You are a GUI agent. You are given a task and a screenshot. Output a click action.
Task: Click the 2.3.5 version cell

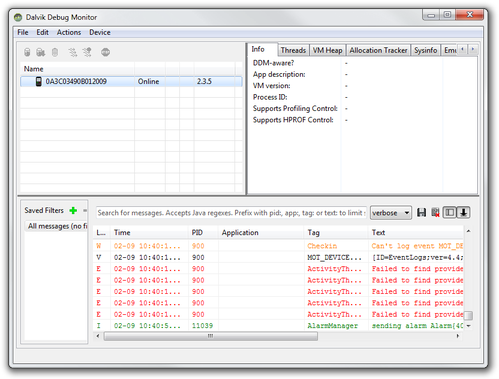[x=204, y=81]
